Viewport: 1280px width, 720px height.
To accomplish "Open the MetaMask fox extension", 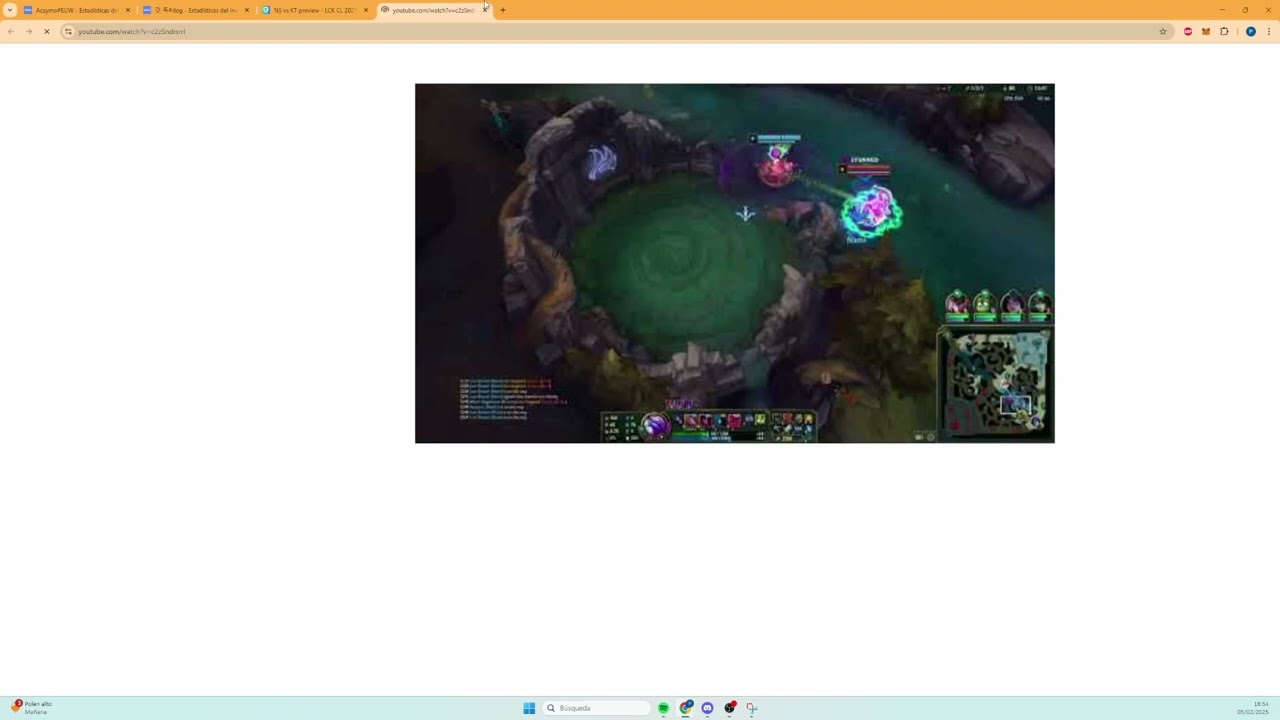I will (1206, 31).
